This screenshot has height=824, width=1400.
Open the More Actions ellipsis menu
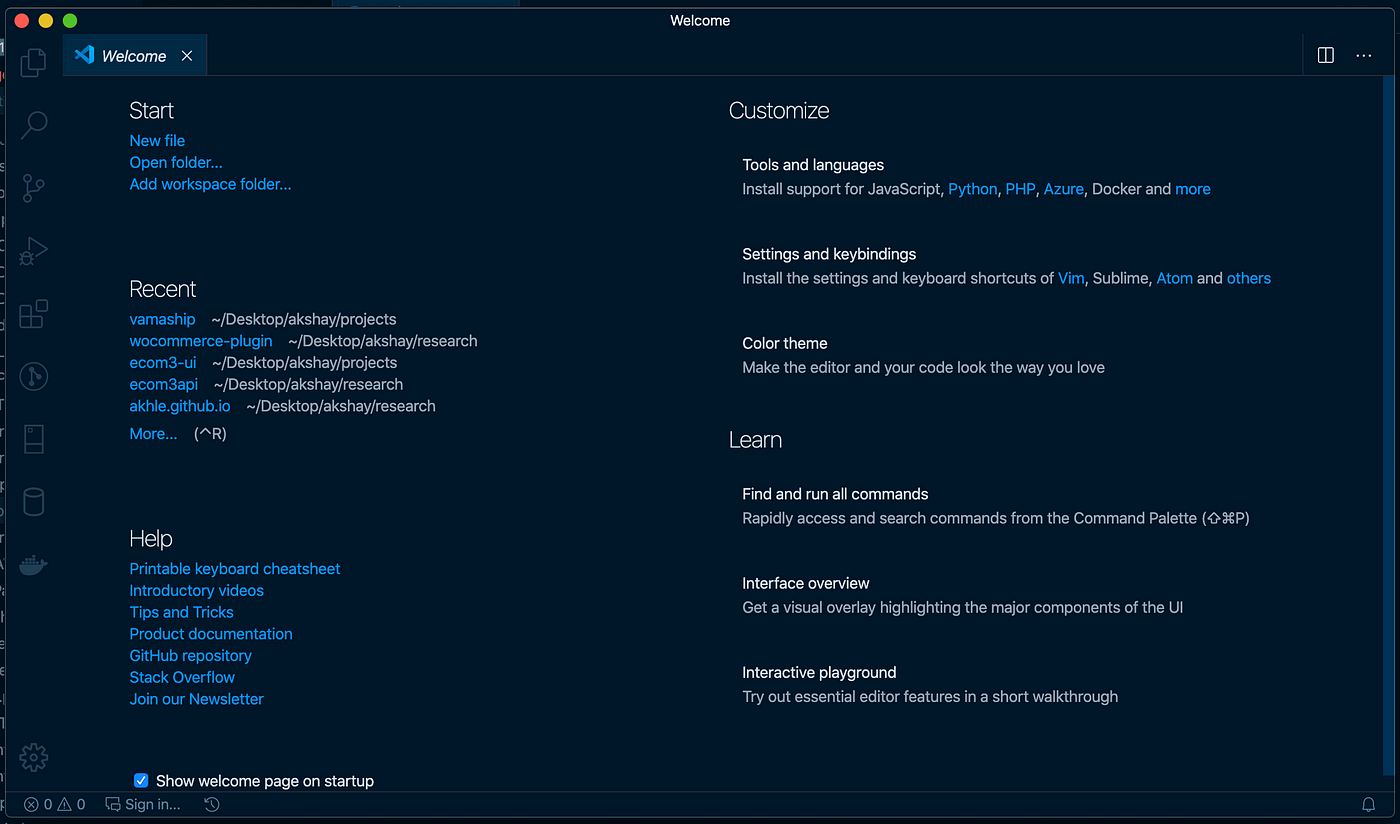coord(1364,56)
